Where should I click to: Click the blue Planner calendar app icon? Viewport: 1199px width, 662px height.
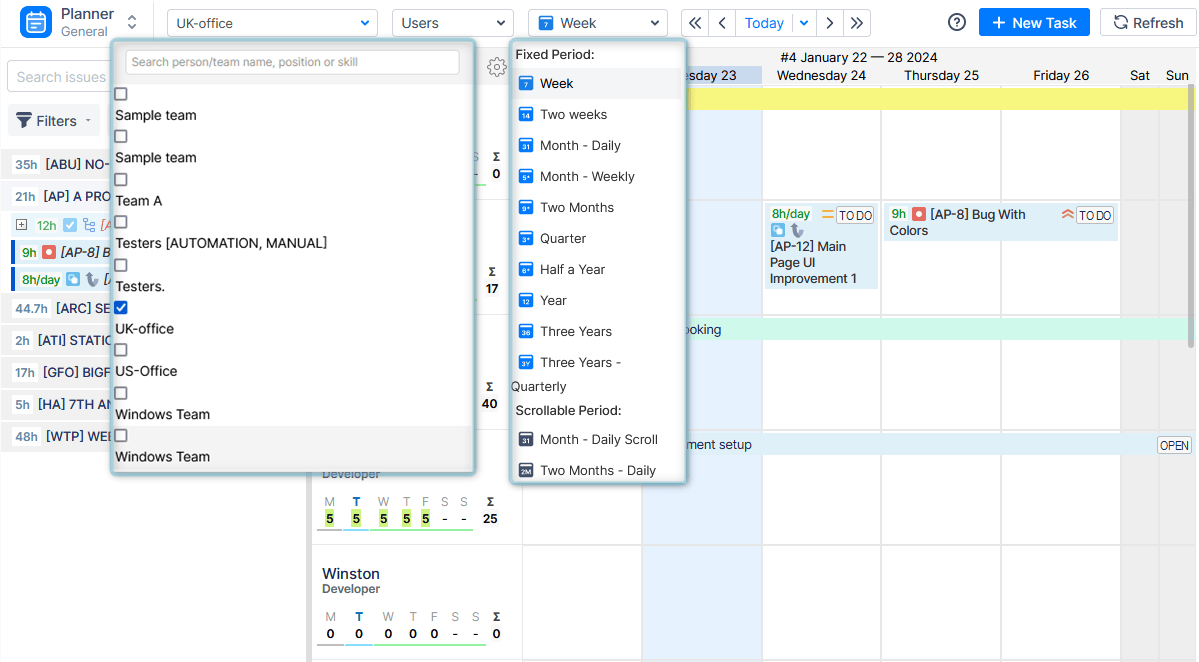[35, 22]
